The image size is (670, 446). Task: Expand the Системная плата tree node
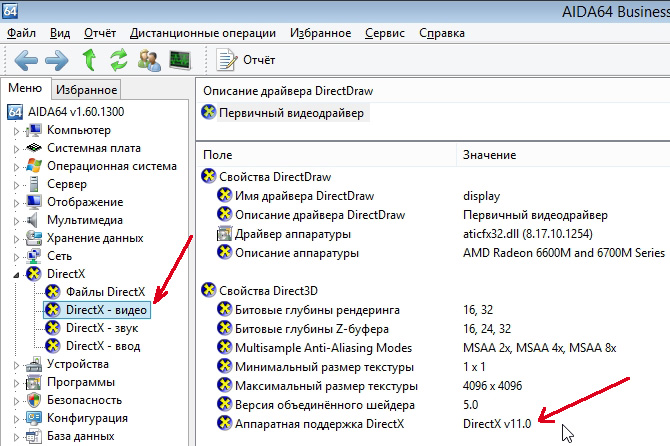[16, 148]
